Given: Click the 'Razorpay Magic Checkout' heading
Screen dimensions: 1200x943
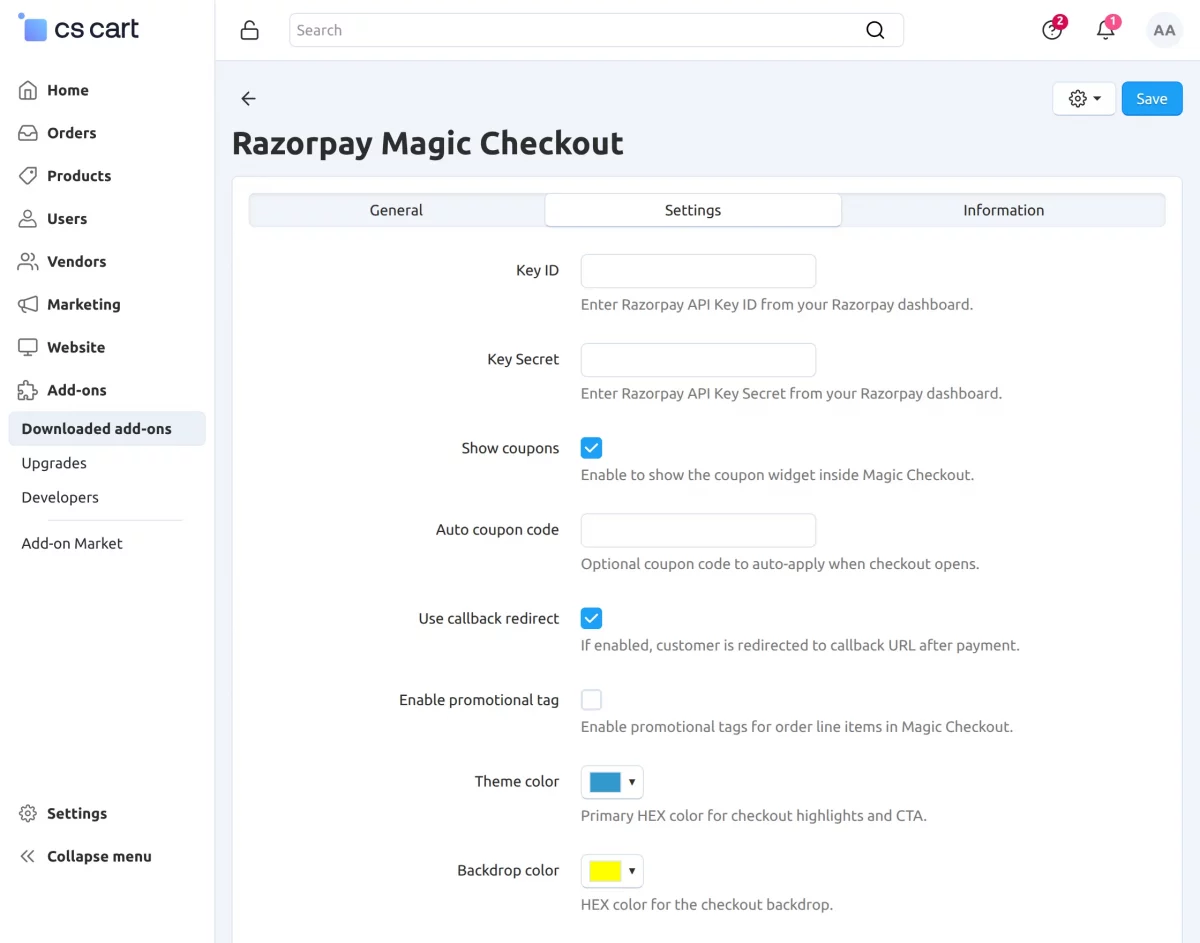Looking at the screenshot, I should (x=428, y=144).
